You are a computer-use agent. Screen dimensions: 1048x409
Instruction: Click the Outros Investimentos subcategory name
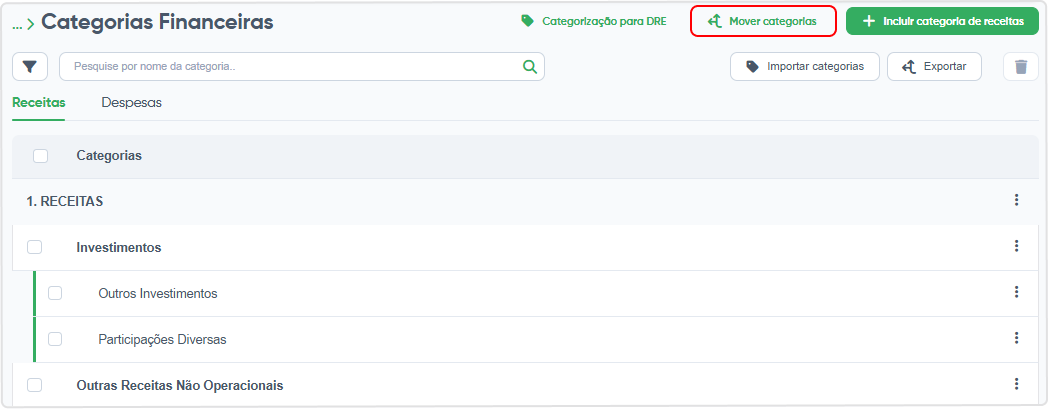point(158,293)
